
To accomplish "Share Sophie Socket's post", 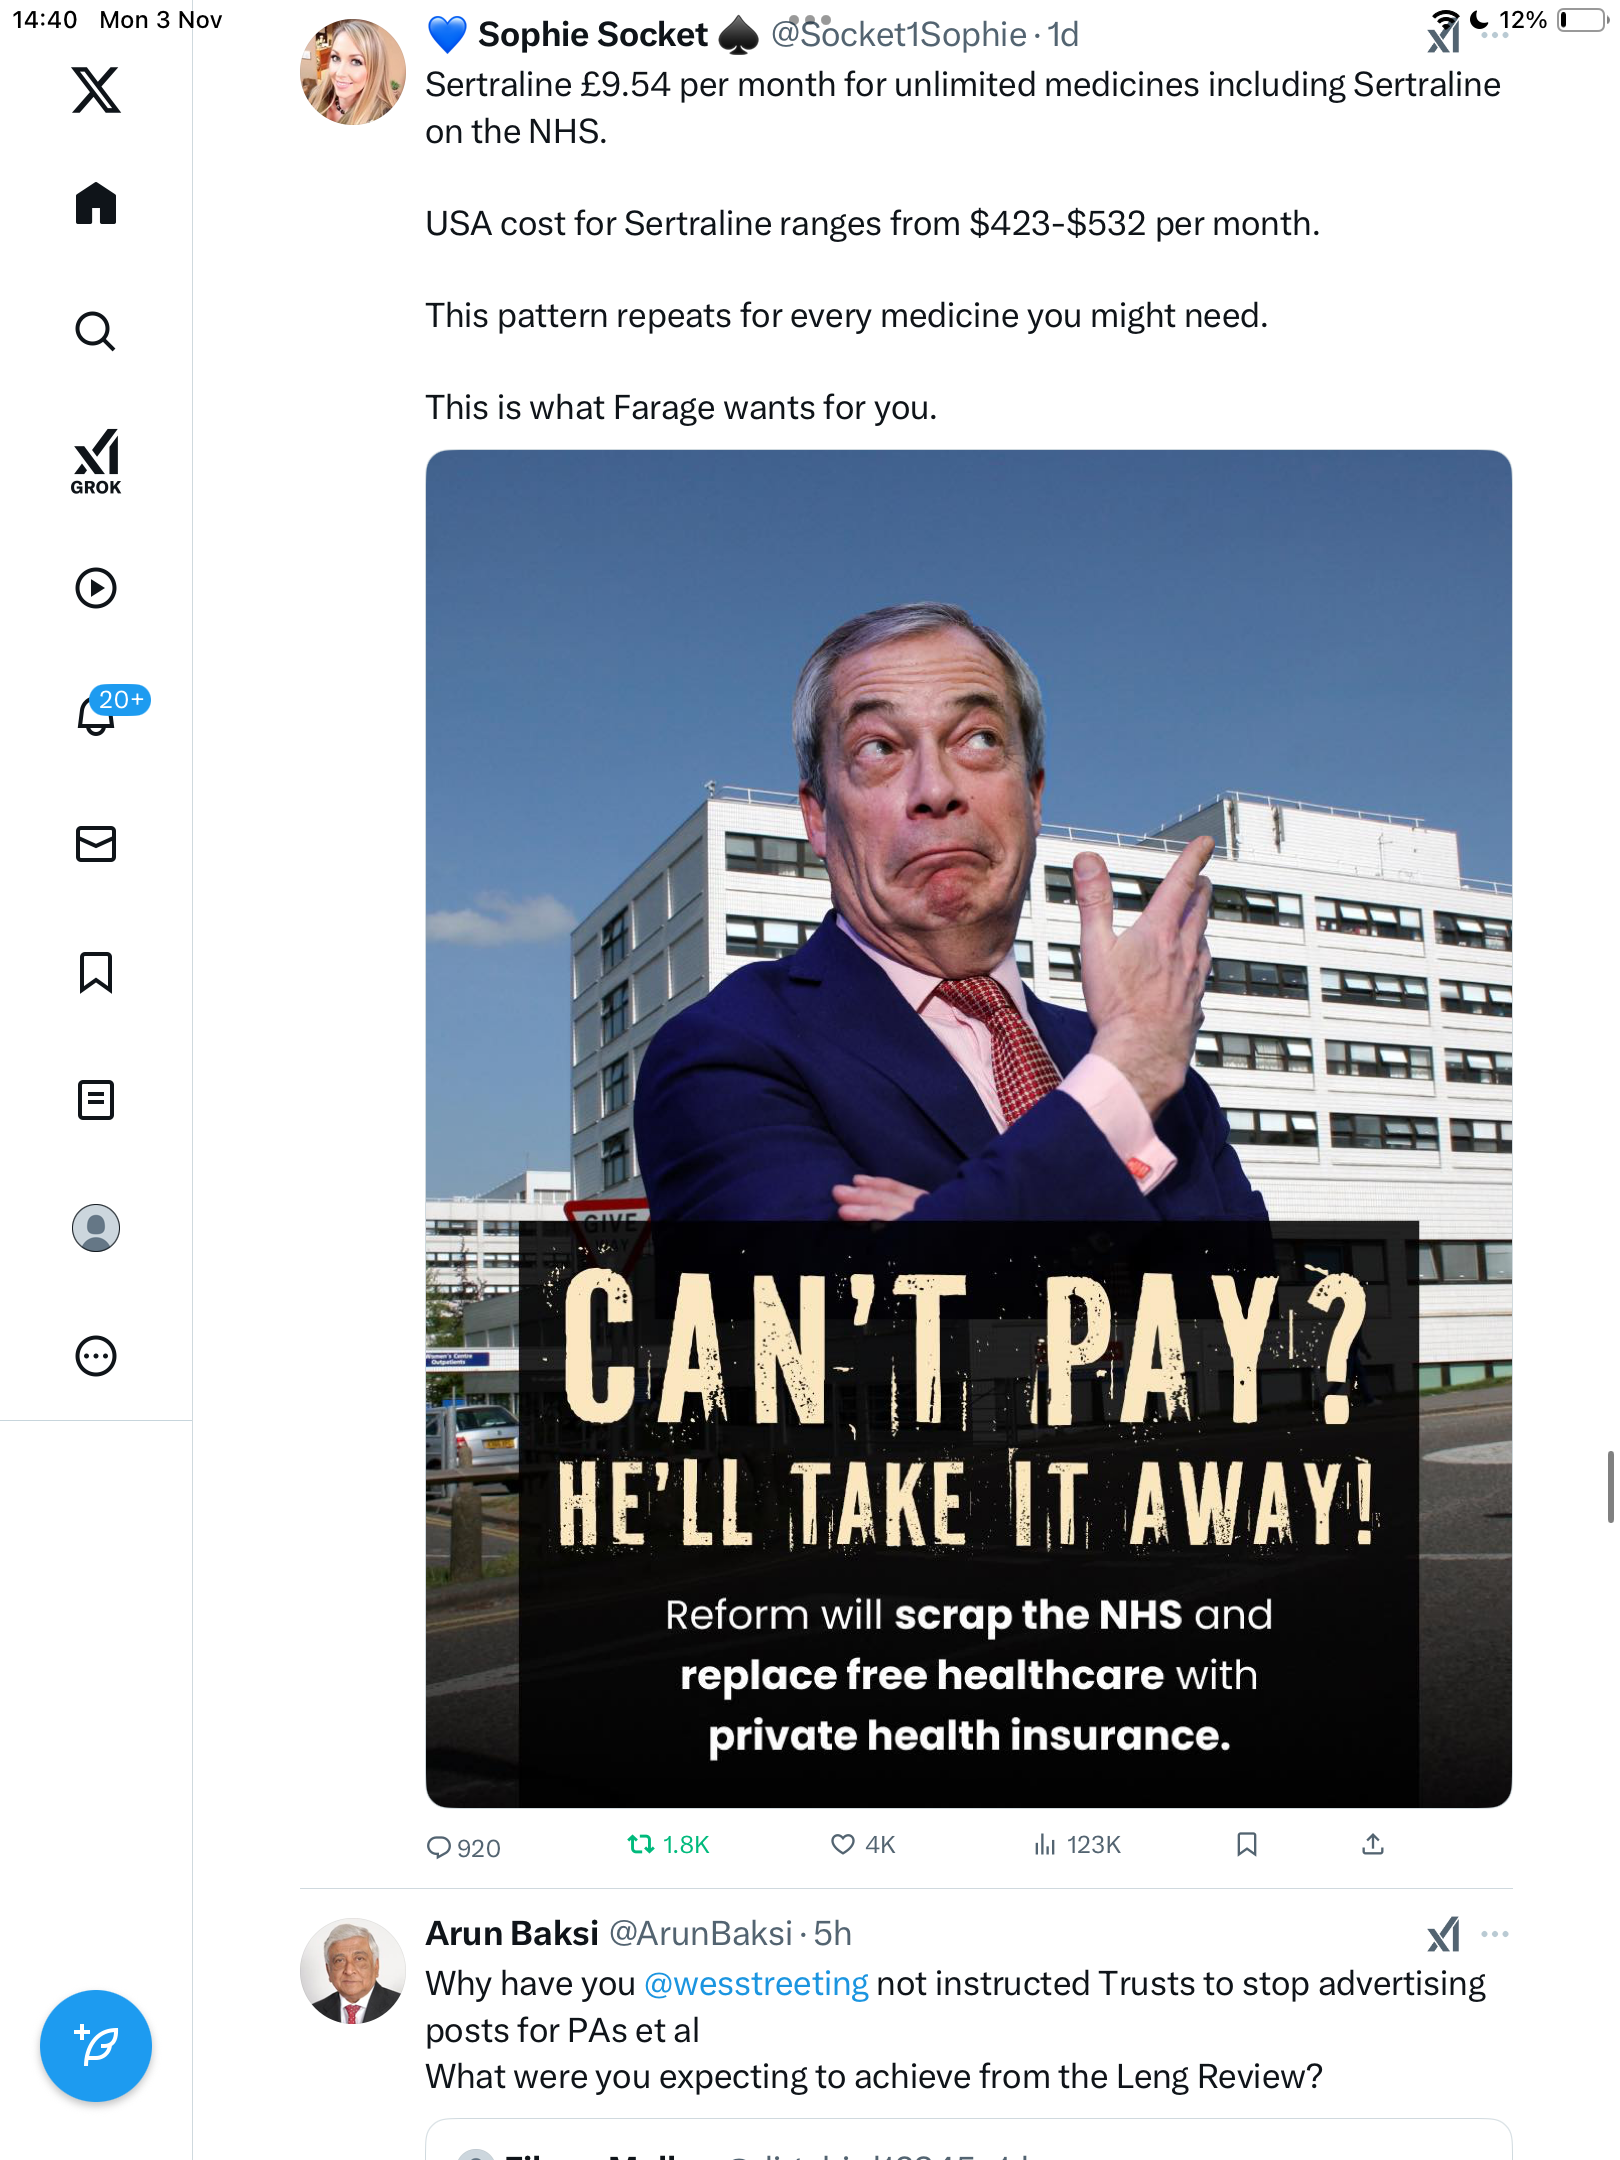I will point(1373,1844).
